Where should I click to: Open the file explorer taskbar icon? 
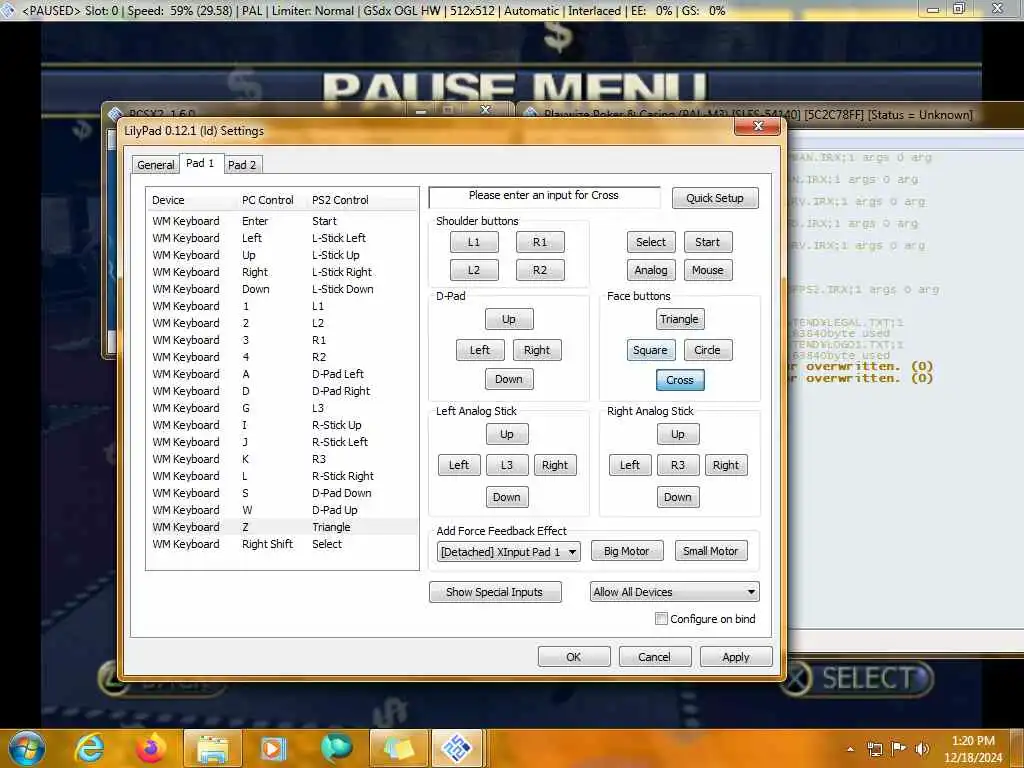pyautogui.click(x=213, y=748)
